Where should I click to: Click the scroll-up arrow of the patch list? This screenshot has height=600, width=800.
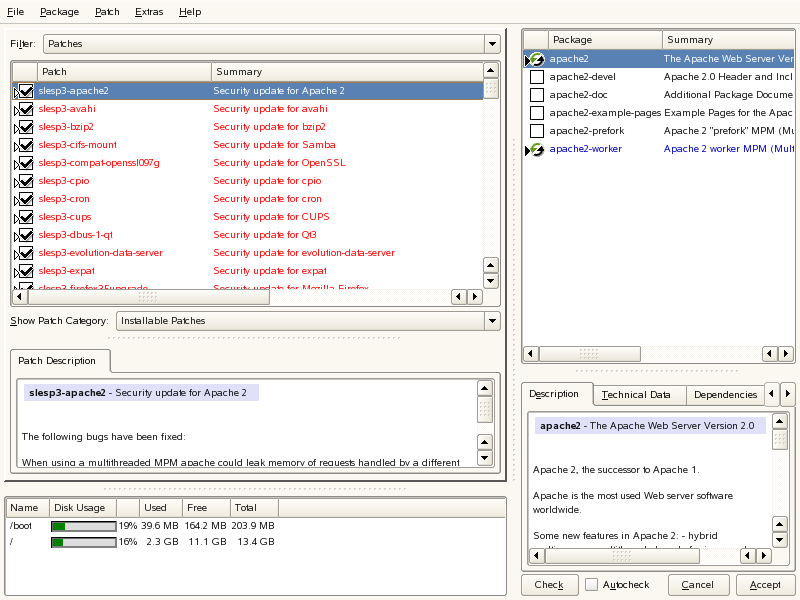pos(490,71)
